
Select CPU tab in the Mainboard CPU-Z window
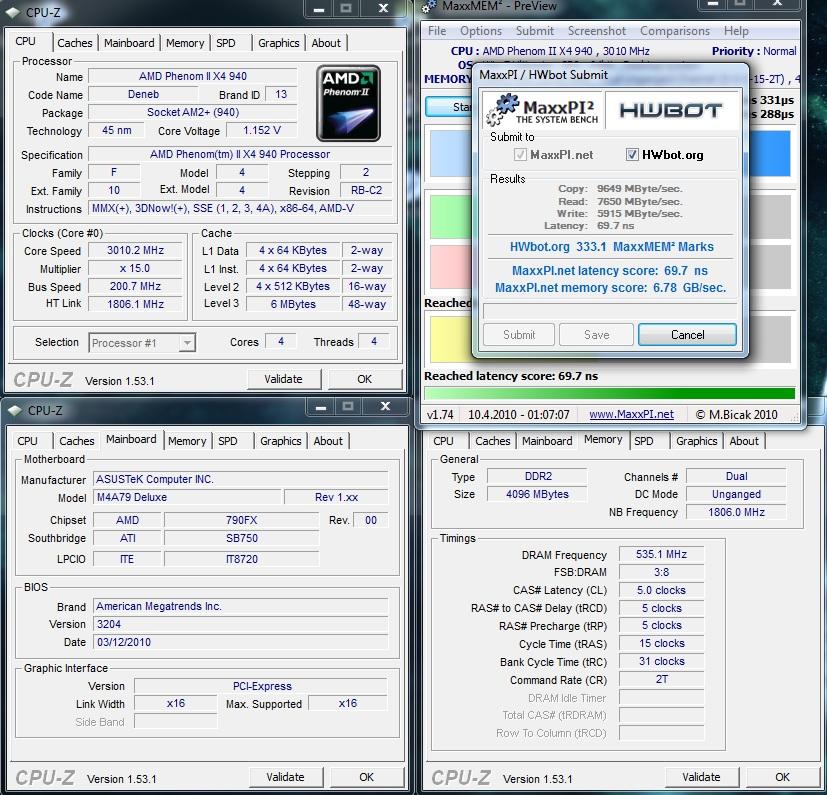point(27,440)
